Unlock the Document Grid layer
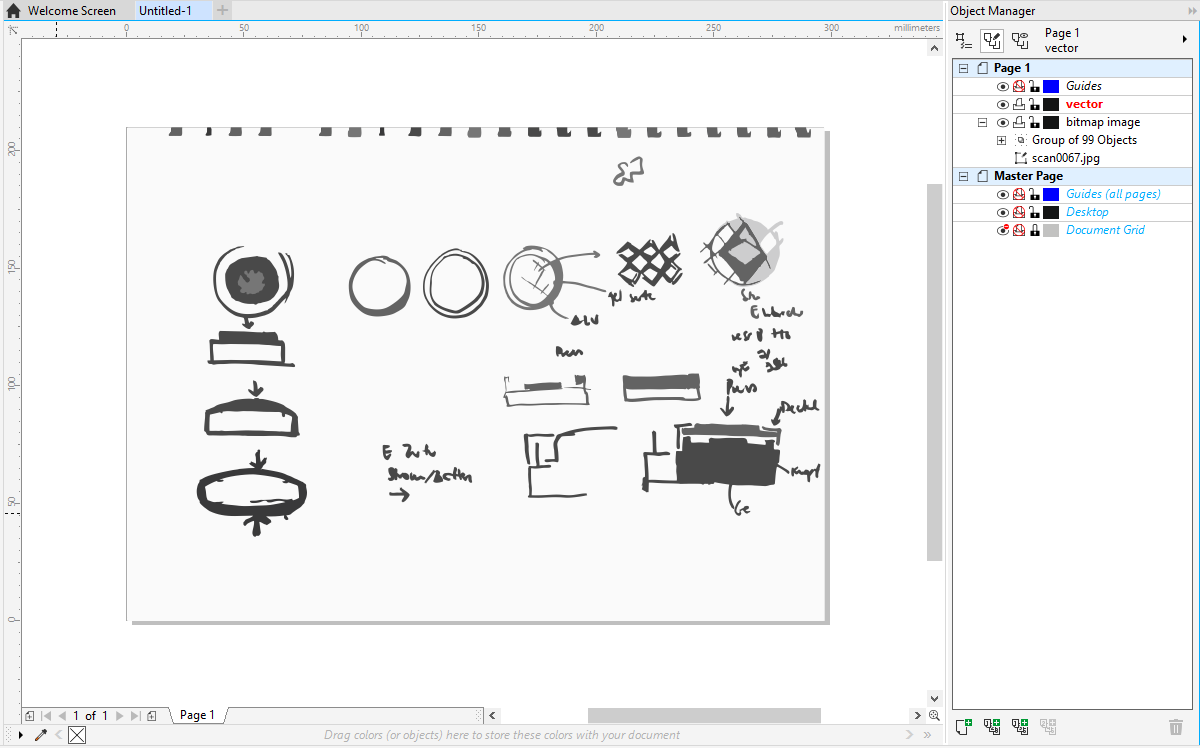 [1035, 230]
